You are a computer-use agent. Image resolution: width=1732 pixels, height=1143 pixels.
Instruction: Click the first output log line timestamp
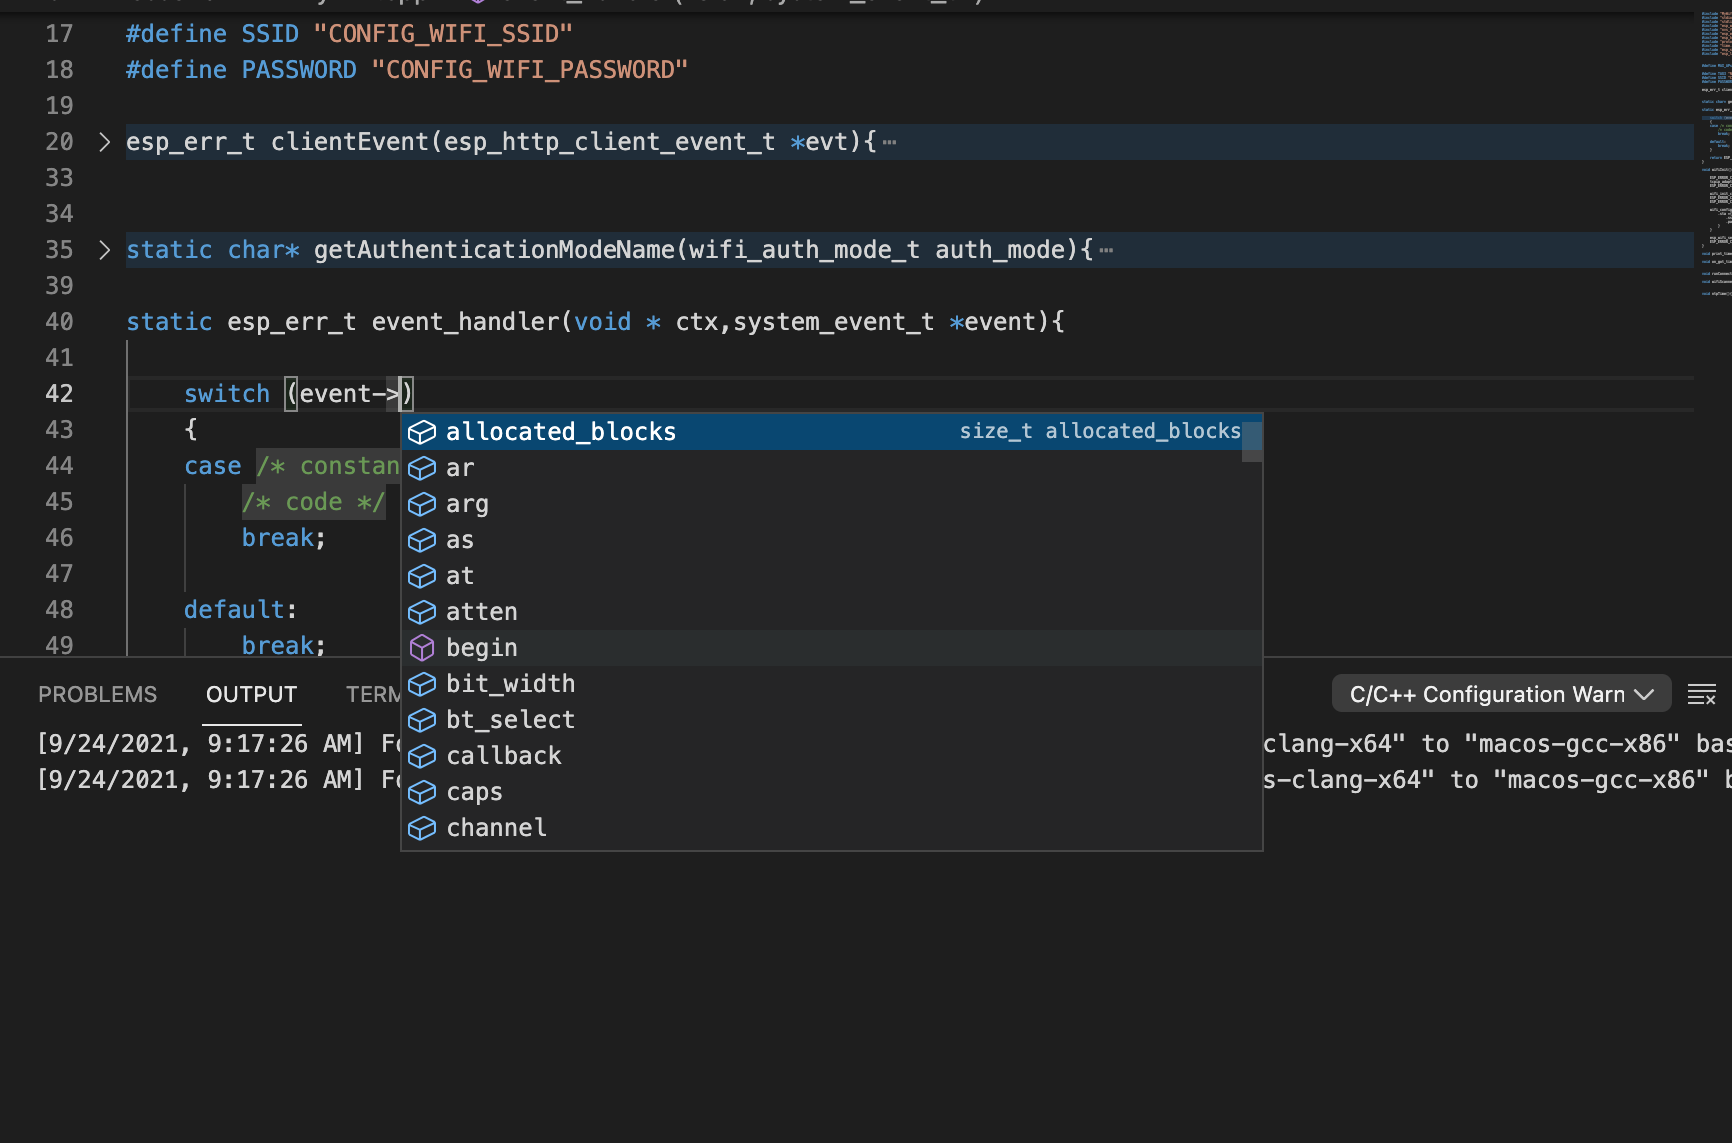pyautogui.click(x=201, y=744)
